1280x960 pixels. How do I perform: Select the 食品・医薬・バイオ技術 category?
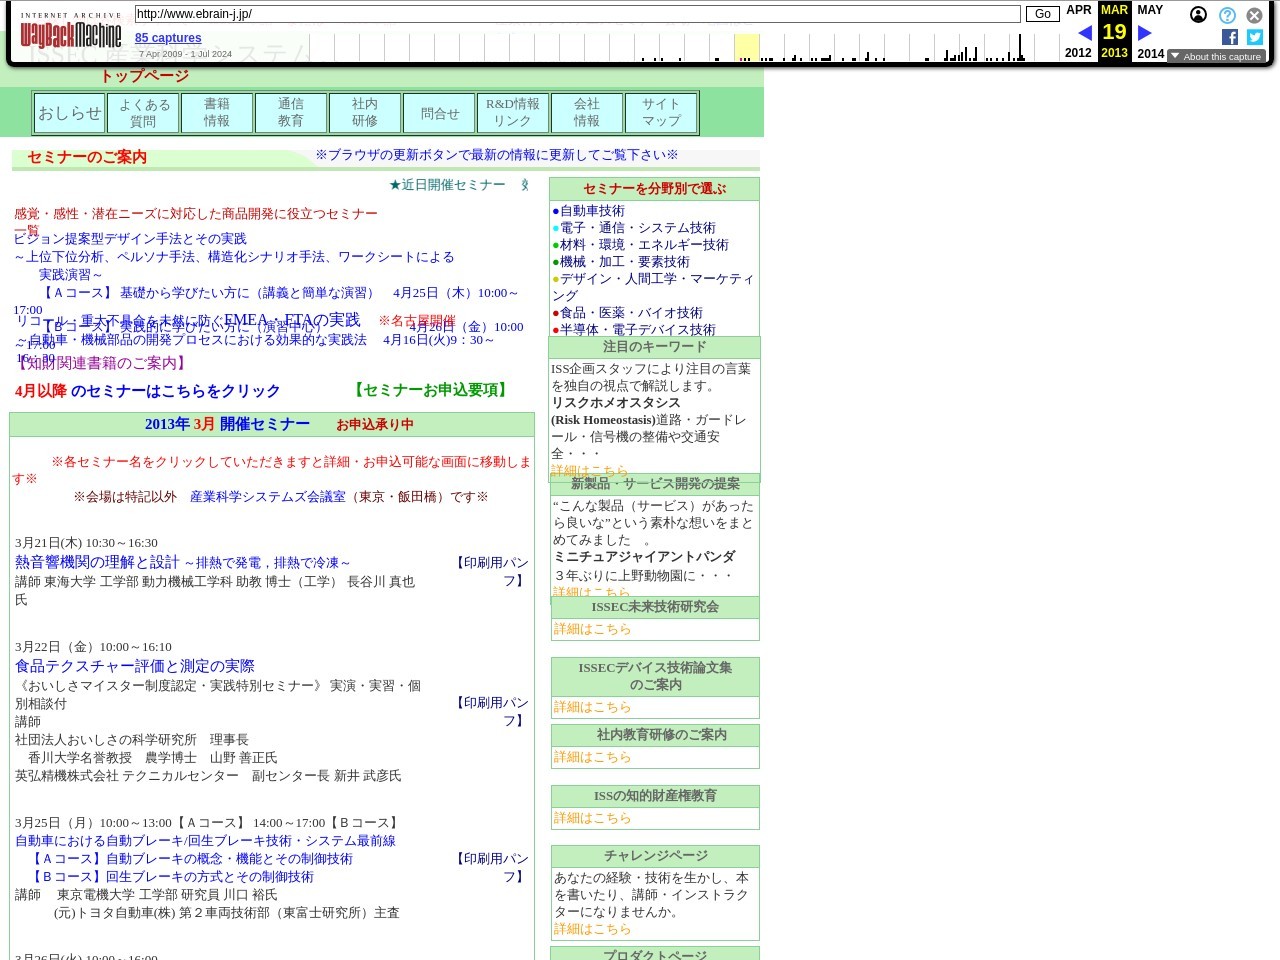click(631, 313)
